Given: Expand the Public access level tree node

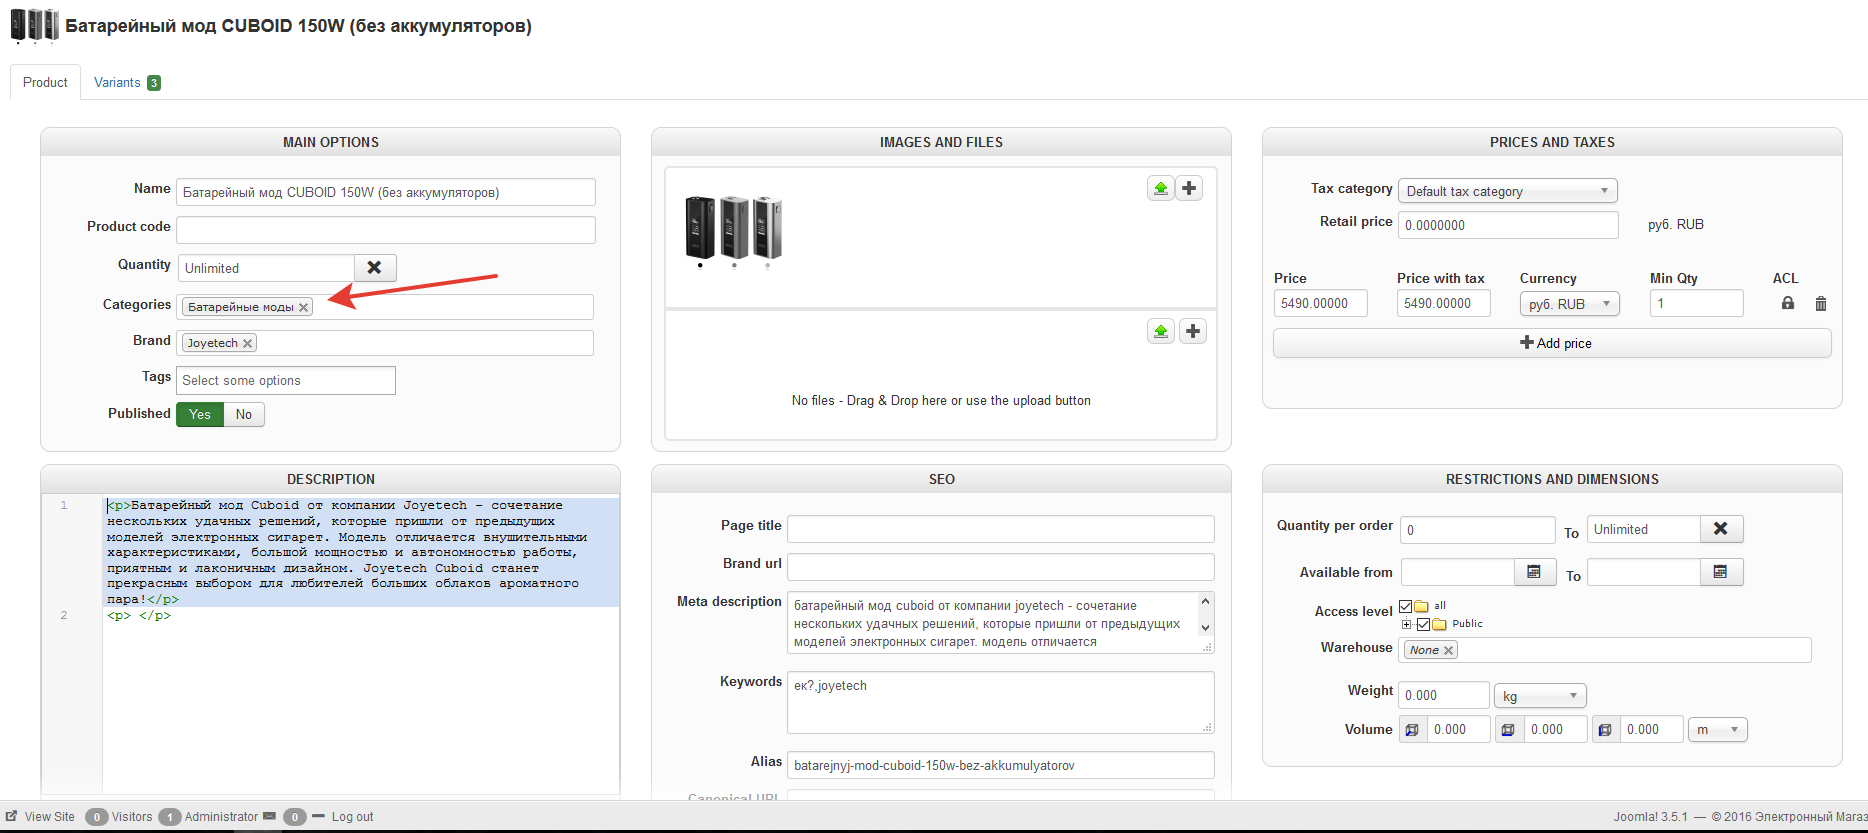Looking at the screenshot, I should click(1407, 624).
